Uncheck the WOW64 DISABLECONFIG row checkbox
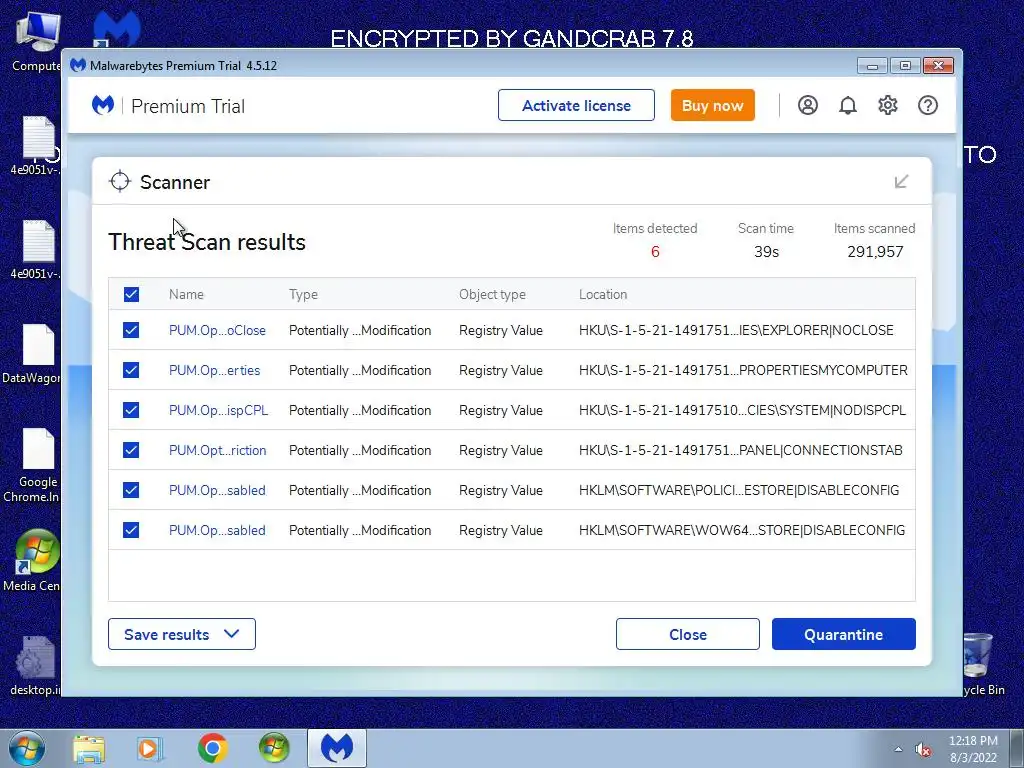1024x768 pixels. click(x=131, y=530)
